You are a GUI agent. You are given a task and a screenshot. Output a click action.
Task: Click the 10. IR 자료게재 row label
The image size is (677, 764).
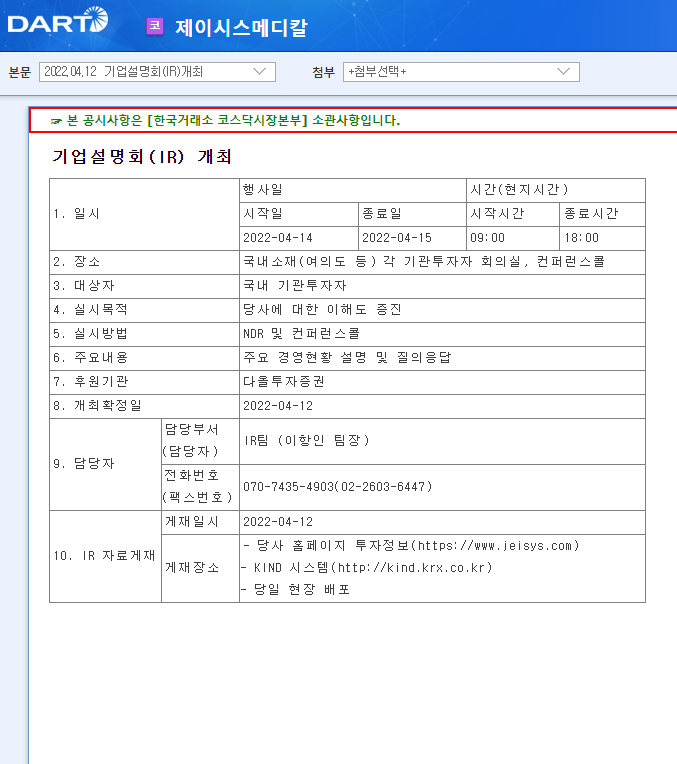point(105,556)
